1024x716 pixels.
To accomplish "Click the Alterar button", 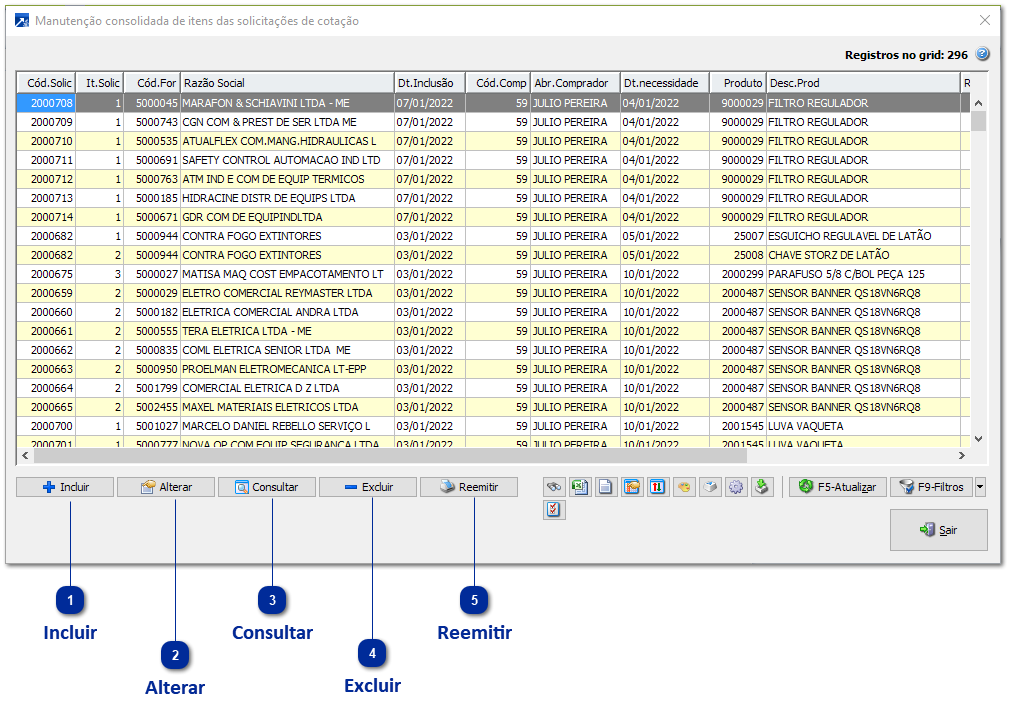I will tap(166, 487).
